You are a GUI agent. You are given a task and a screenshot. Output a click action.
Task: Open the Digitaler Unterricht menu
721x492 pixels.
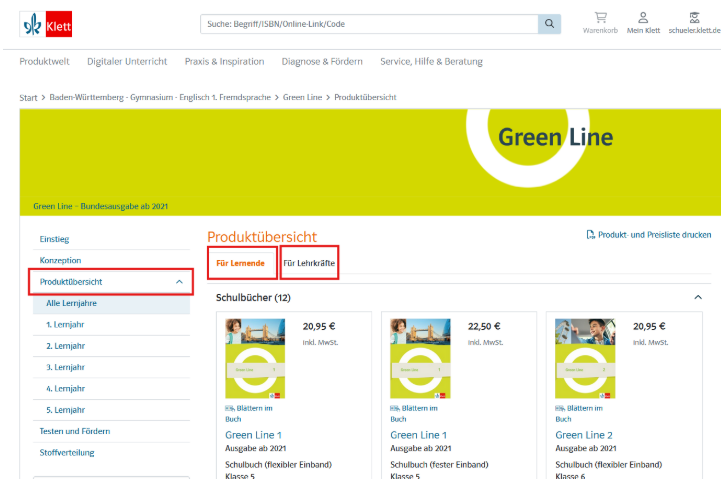click(127, 62)
